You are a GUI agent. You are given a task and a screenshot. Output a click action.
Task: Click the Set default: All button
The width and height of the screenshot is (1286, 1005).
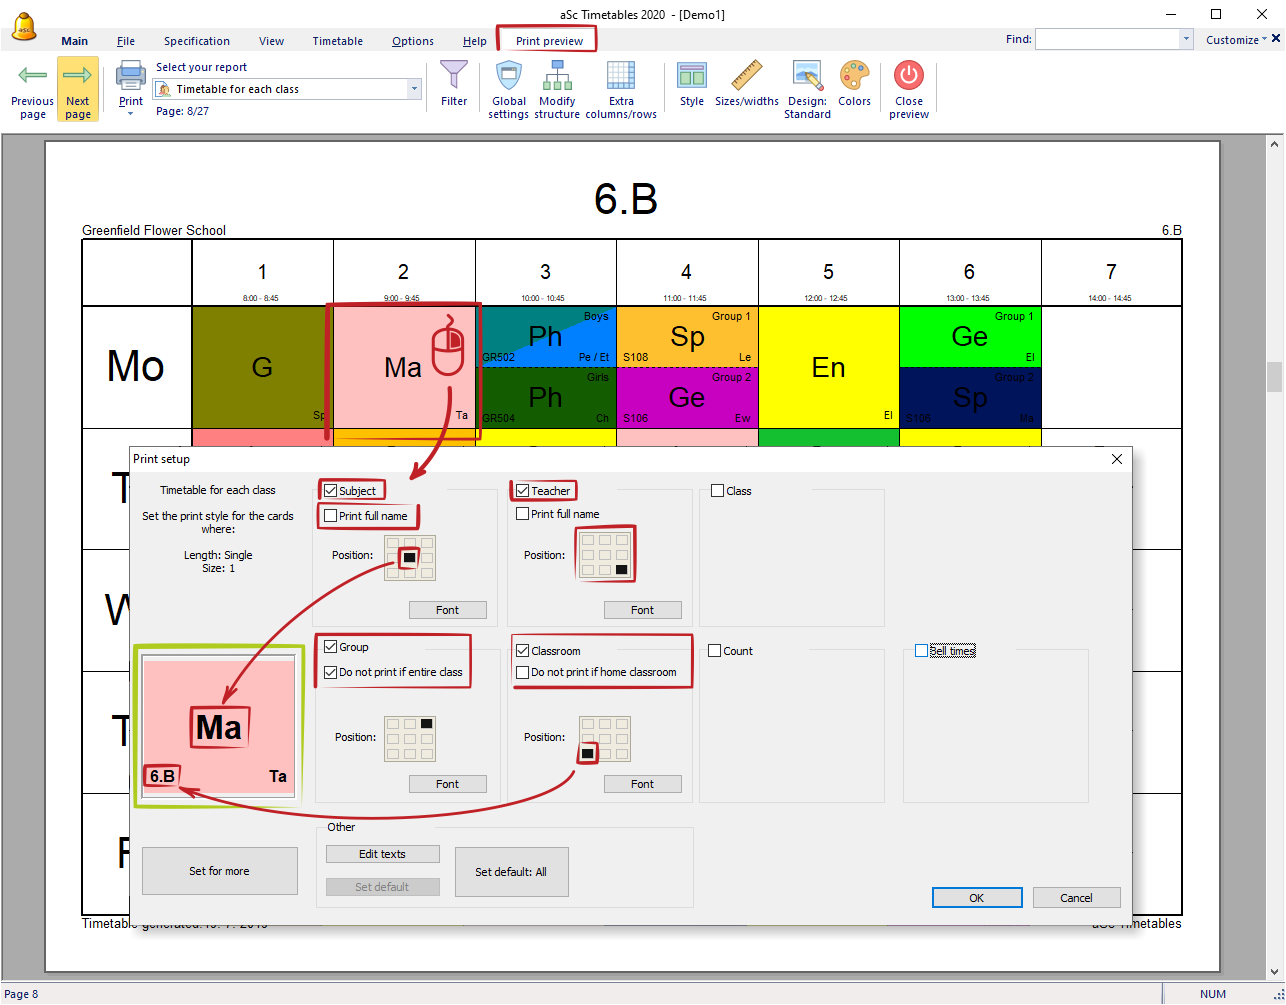click(x=511, y=872)
